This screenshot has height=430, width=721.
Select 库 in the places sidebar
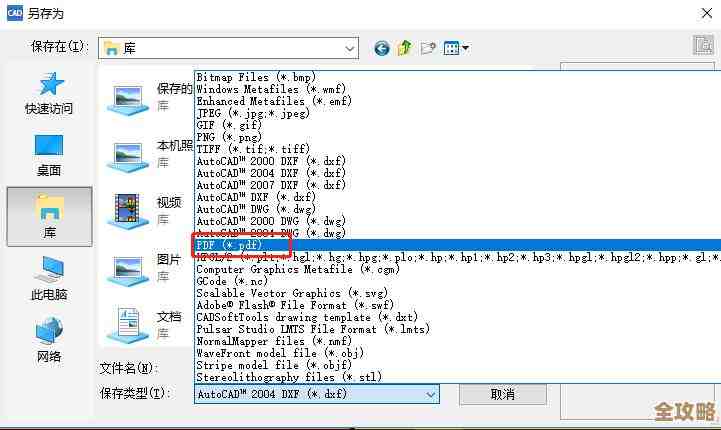pos(49,217)
